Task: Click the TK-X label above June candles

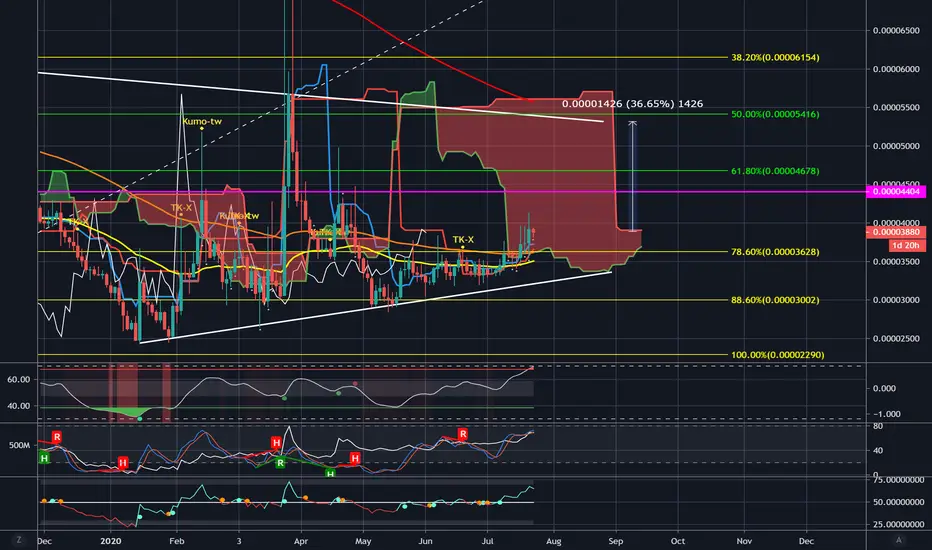Action: coord(463,240)
